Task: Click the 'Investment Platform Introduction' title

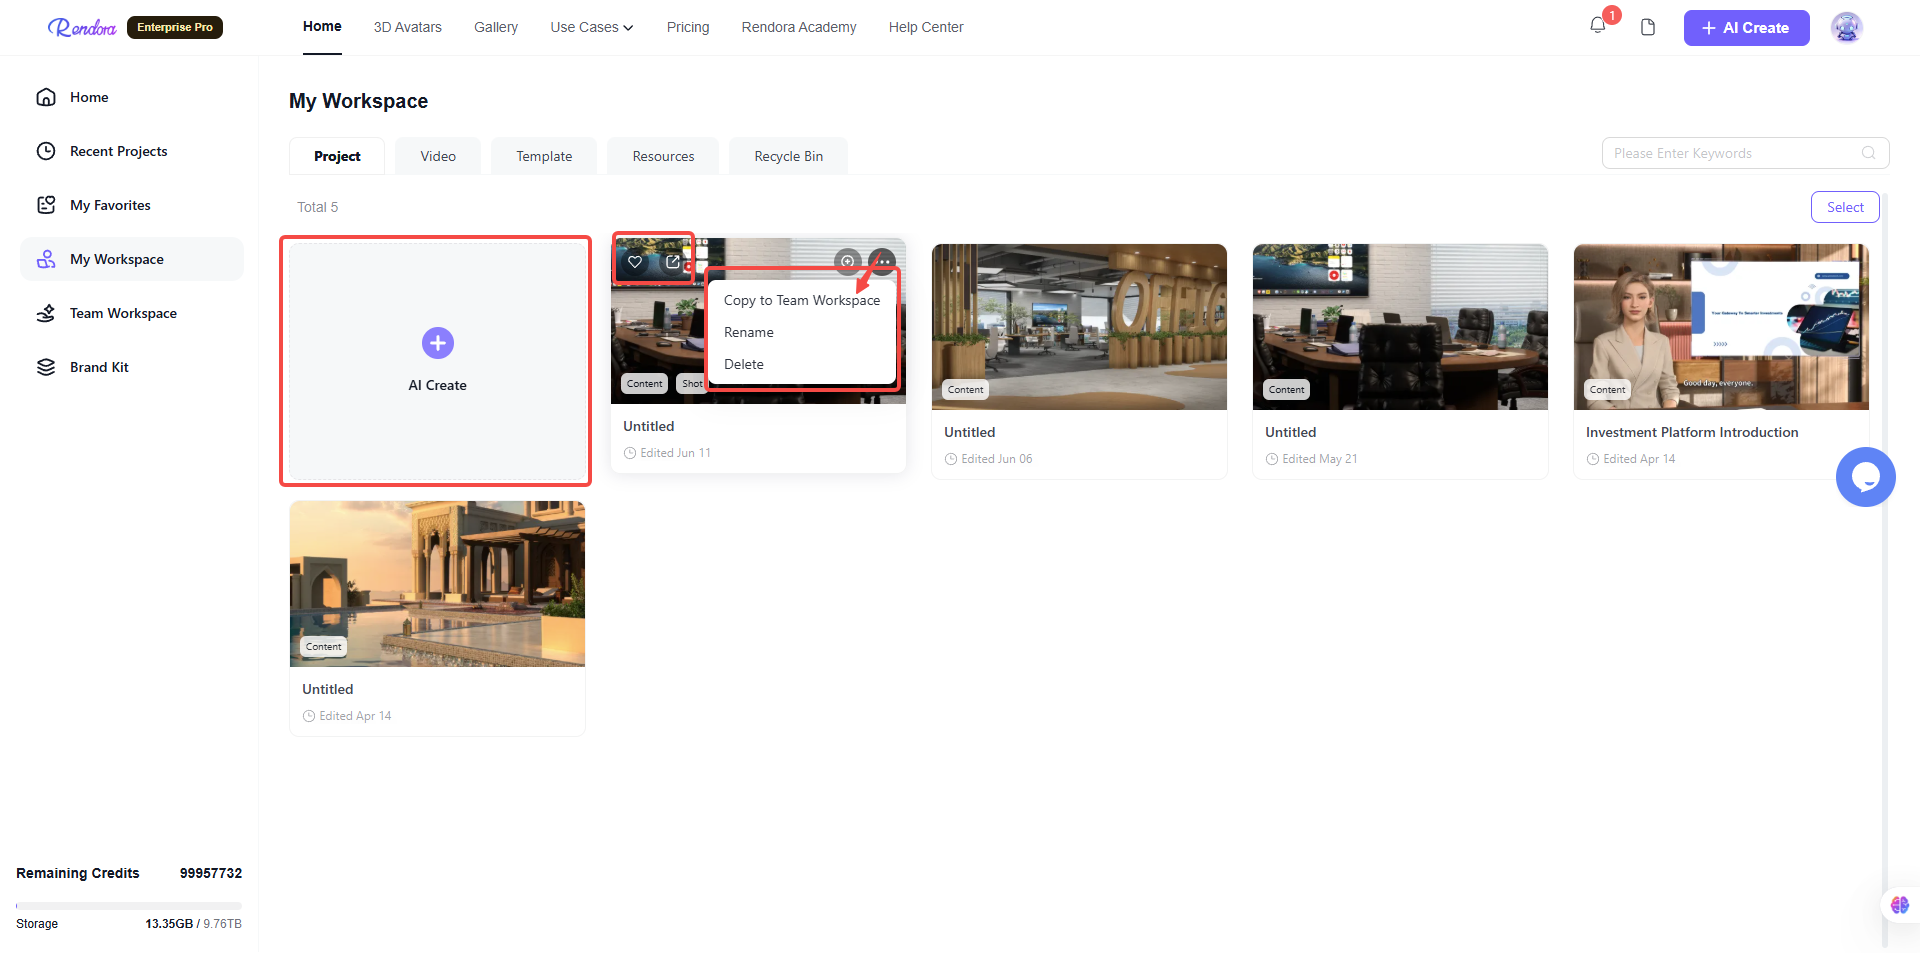Action: coord(1692,432)
